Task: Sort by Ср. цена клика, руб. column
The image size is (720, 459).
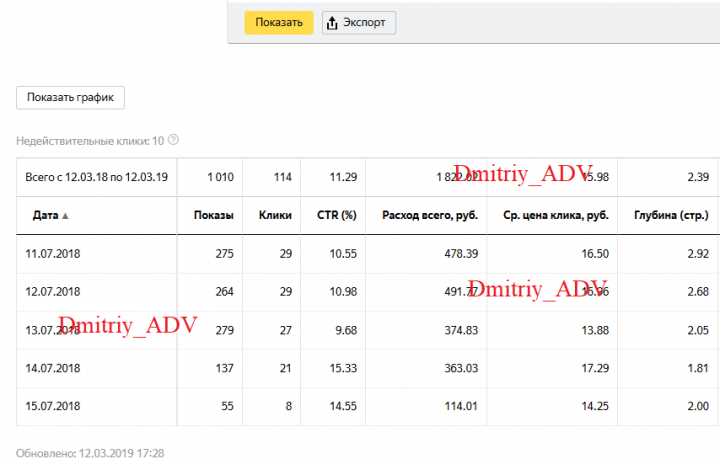Action: [556, 215]
